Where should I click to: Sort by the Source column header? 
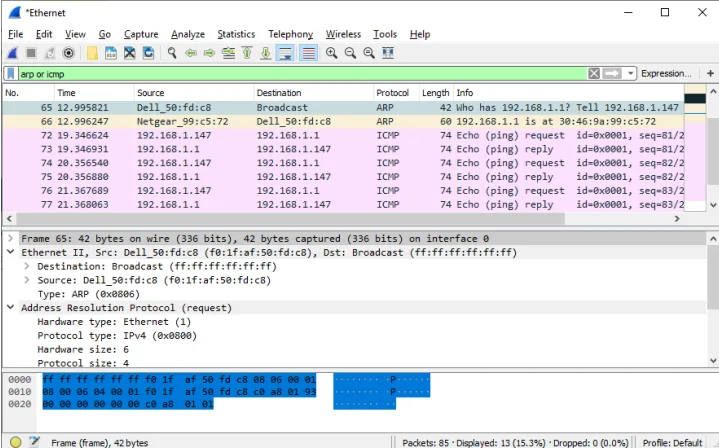(194, 93)
